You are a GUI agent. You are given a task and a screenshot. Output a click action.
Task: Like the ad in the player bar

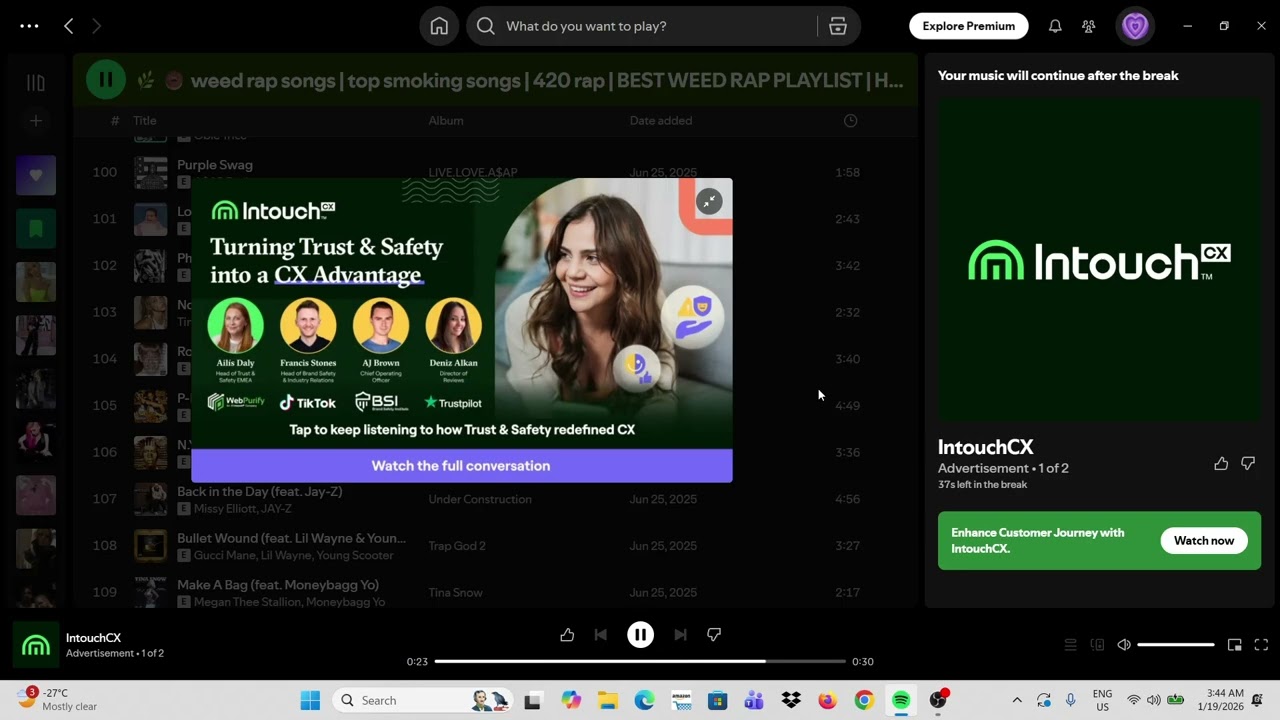[x=567, y=635]
